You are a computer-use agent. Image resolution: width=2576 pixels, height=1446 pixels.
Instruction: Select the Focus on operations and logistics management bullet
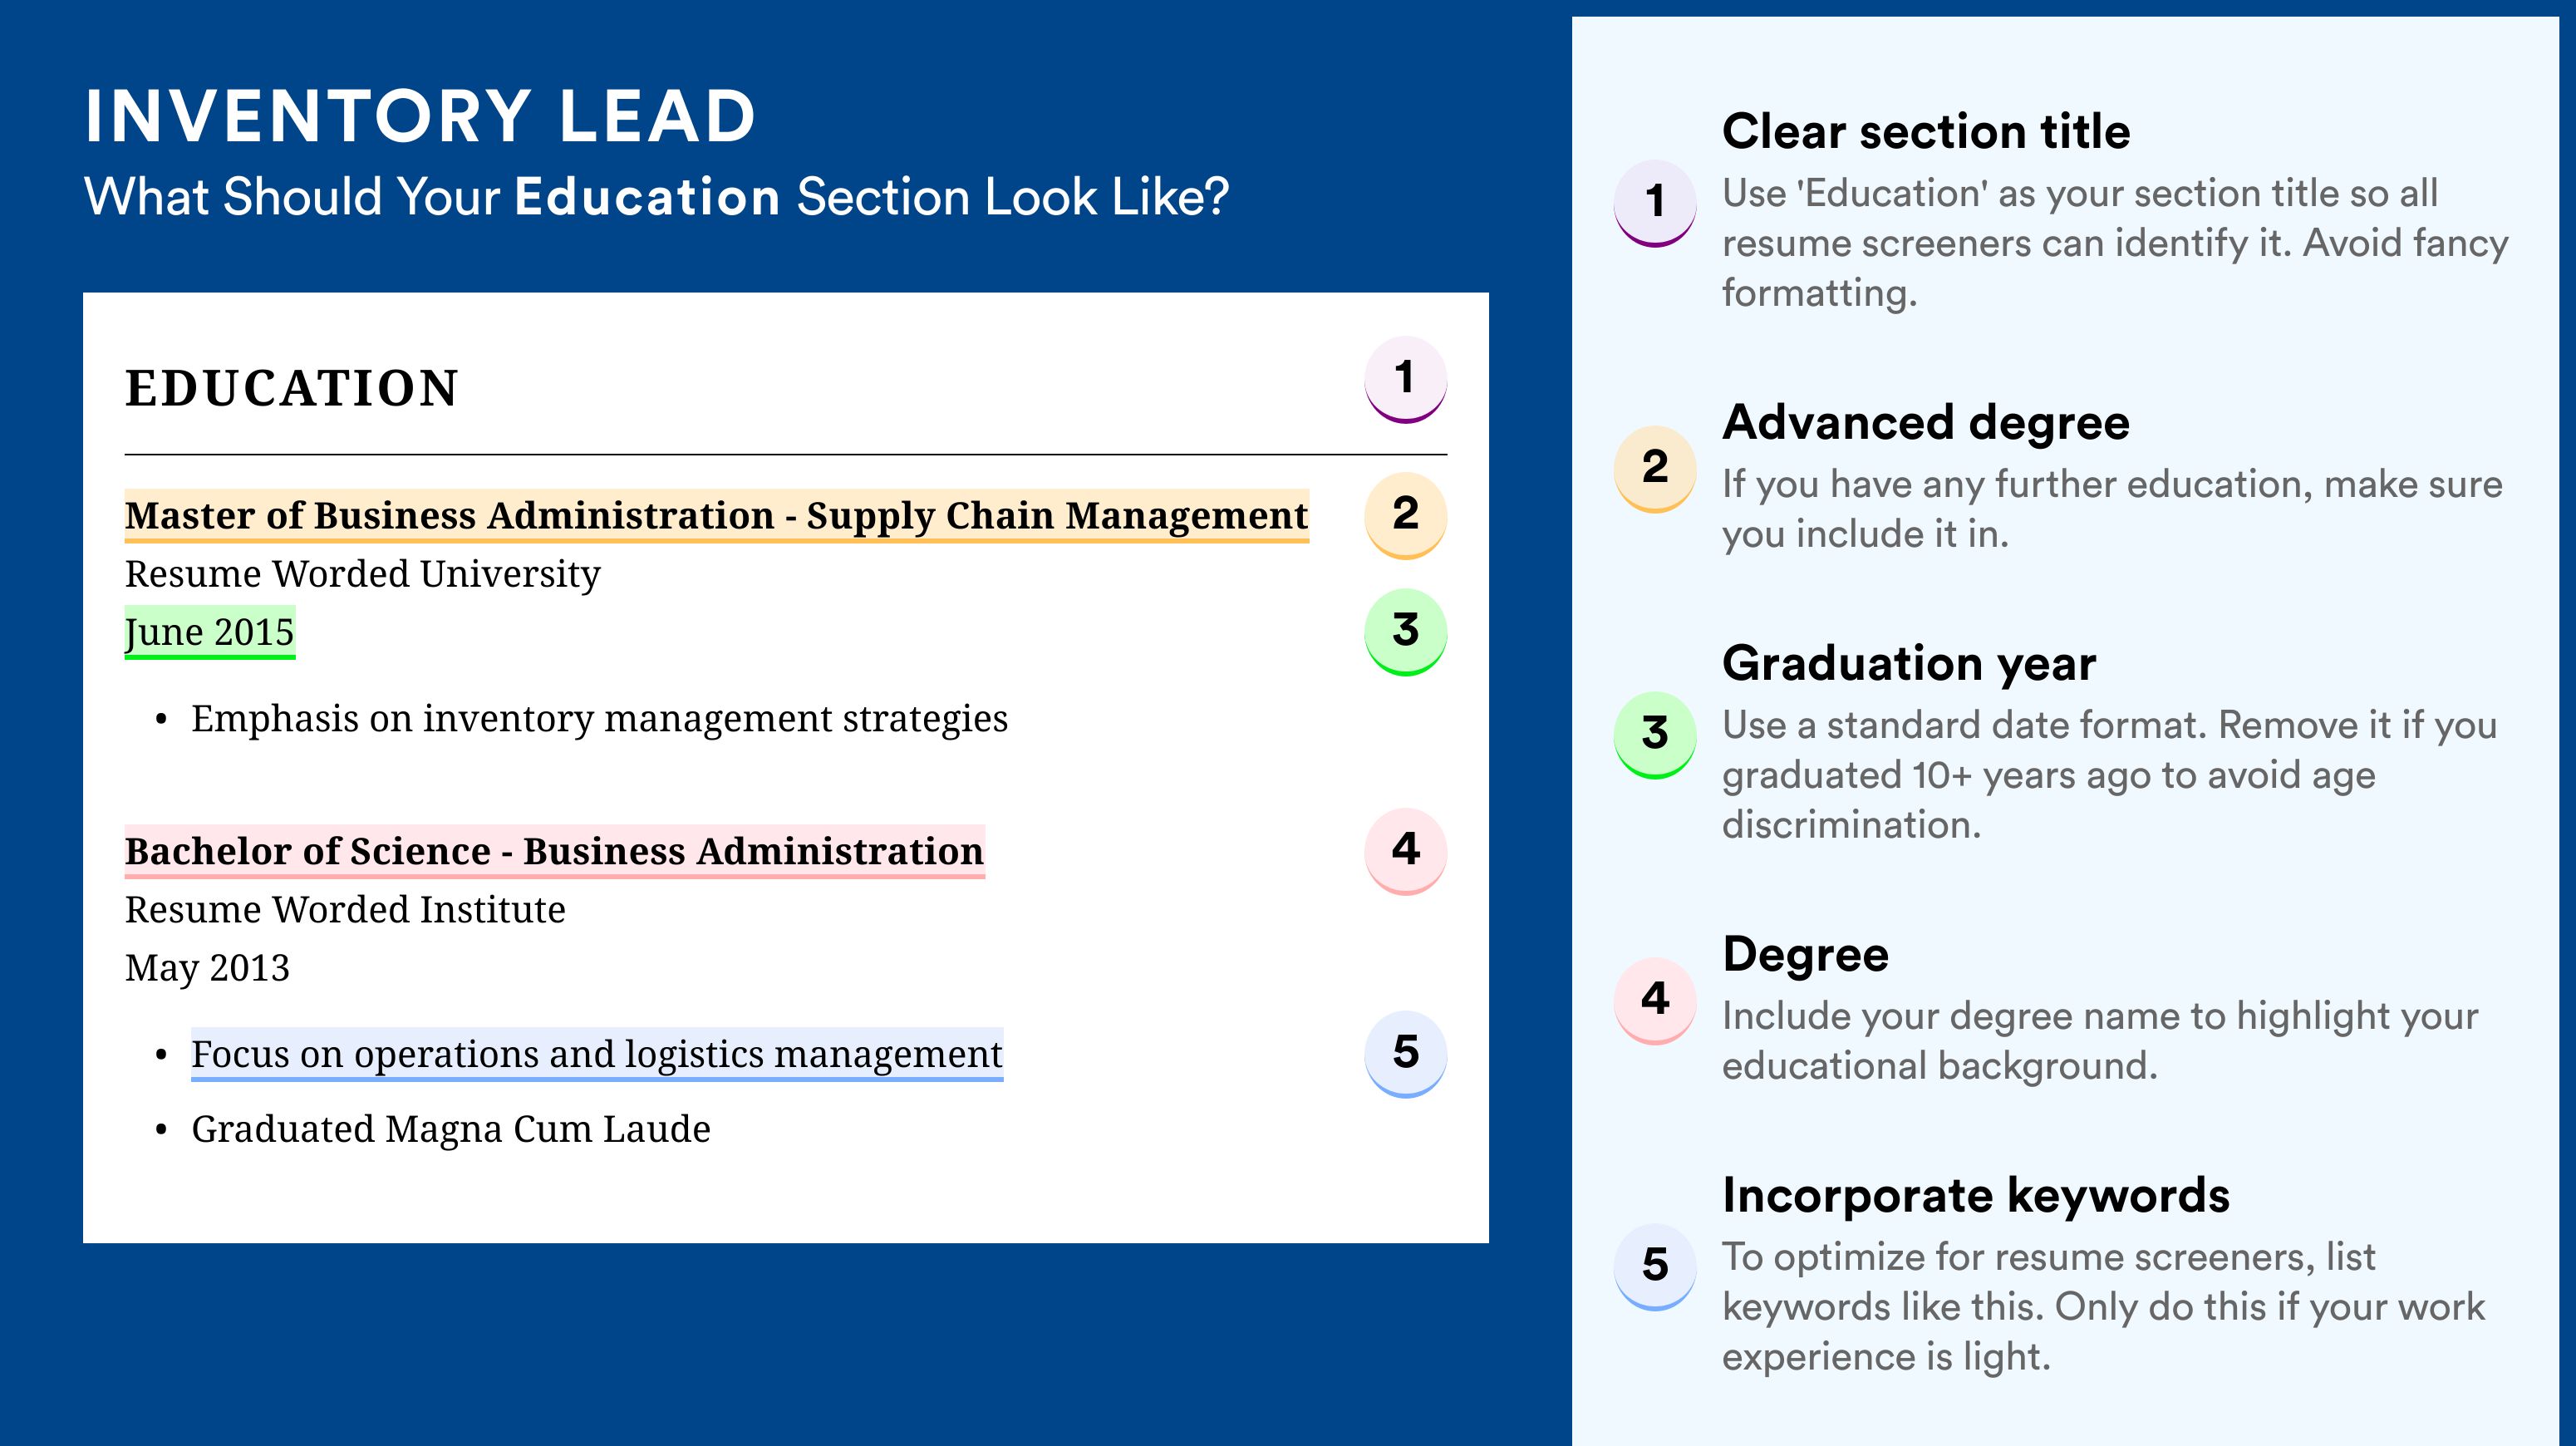coord(597,1054)
